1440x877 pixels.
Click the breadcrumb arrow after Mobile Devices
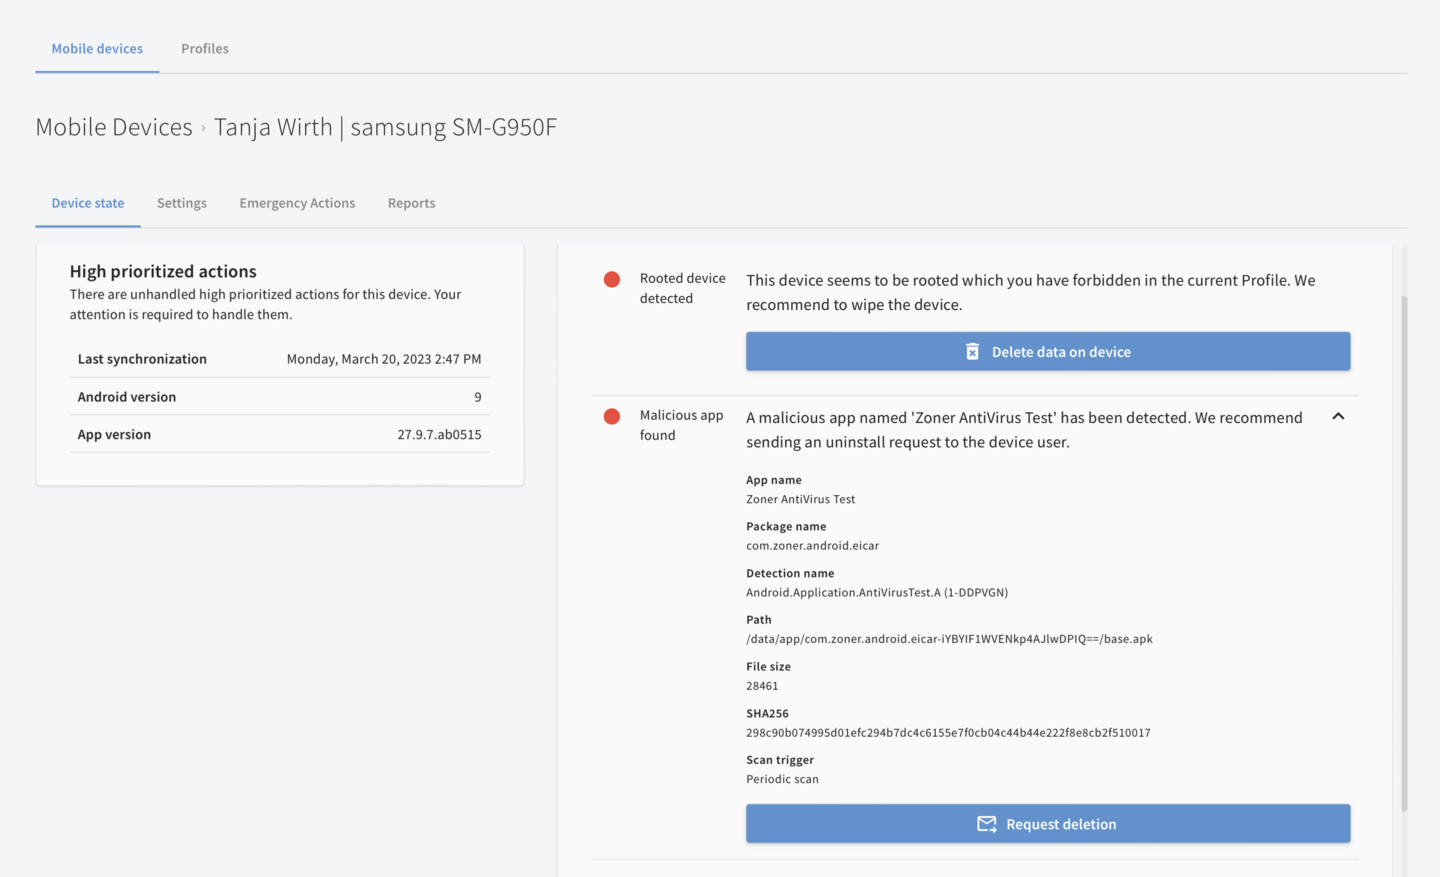203,128
